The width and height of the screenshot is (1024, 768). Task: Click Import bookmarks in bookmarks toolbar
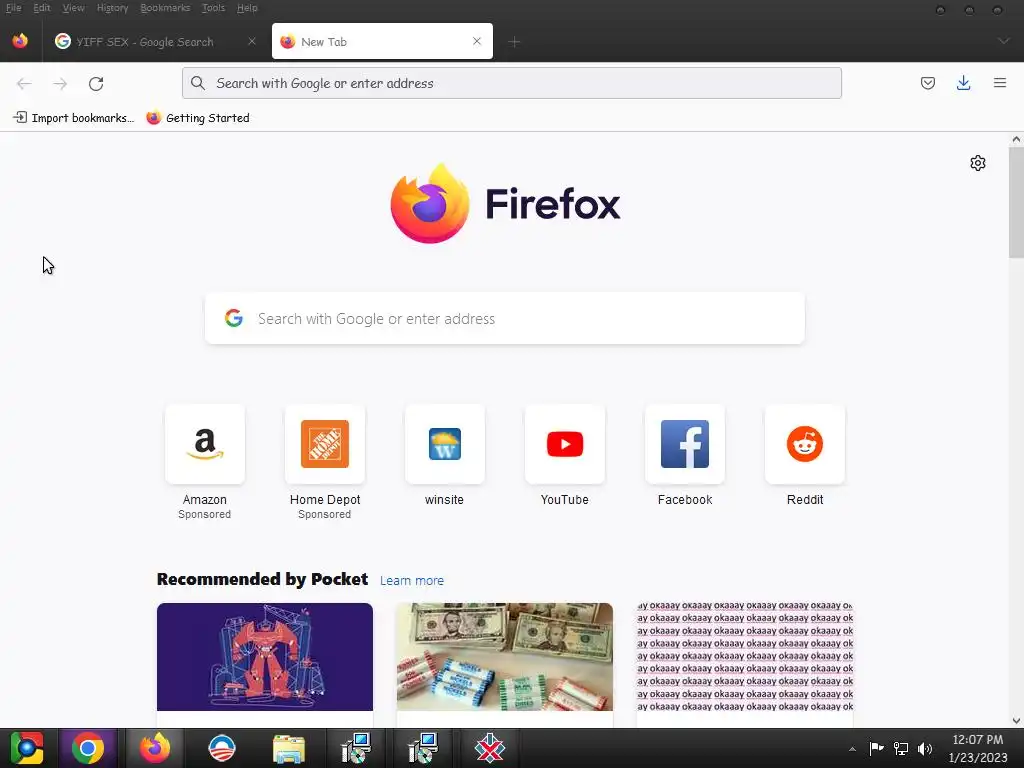point(73,118)
